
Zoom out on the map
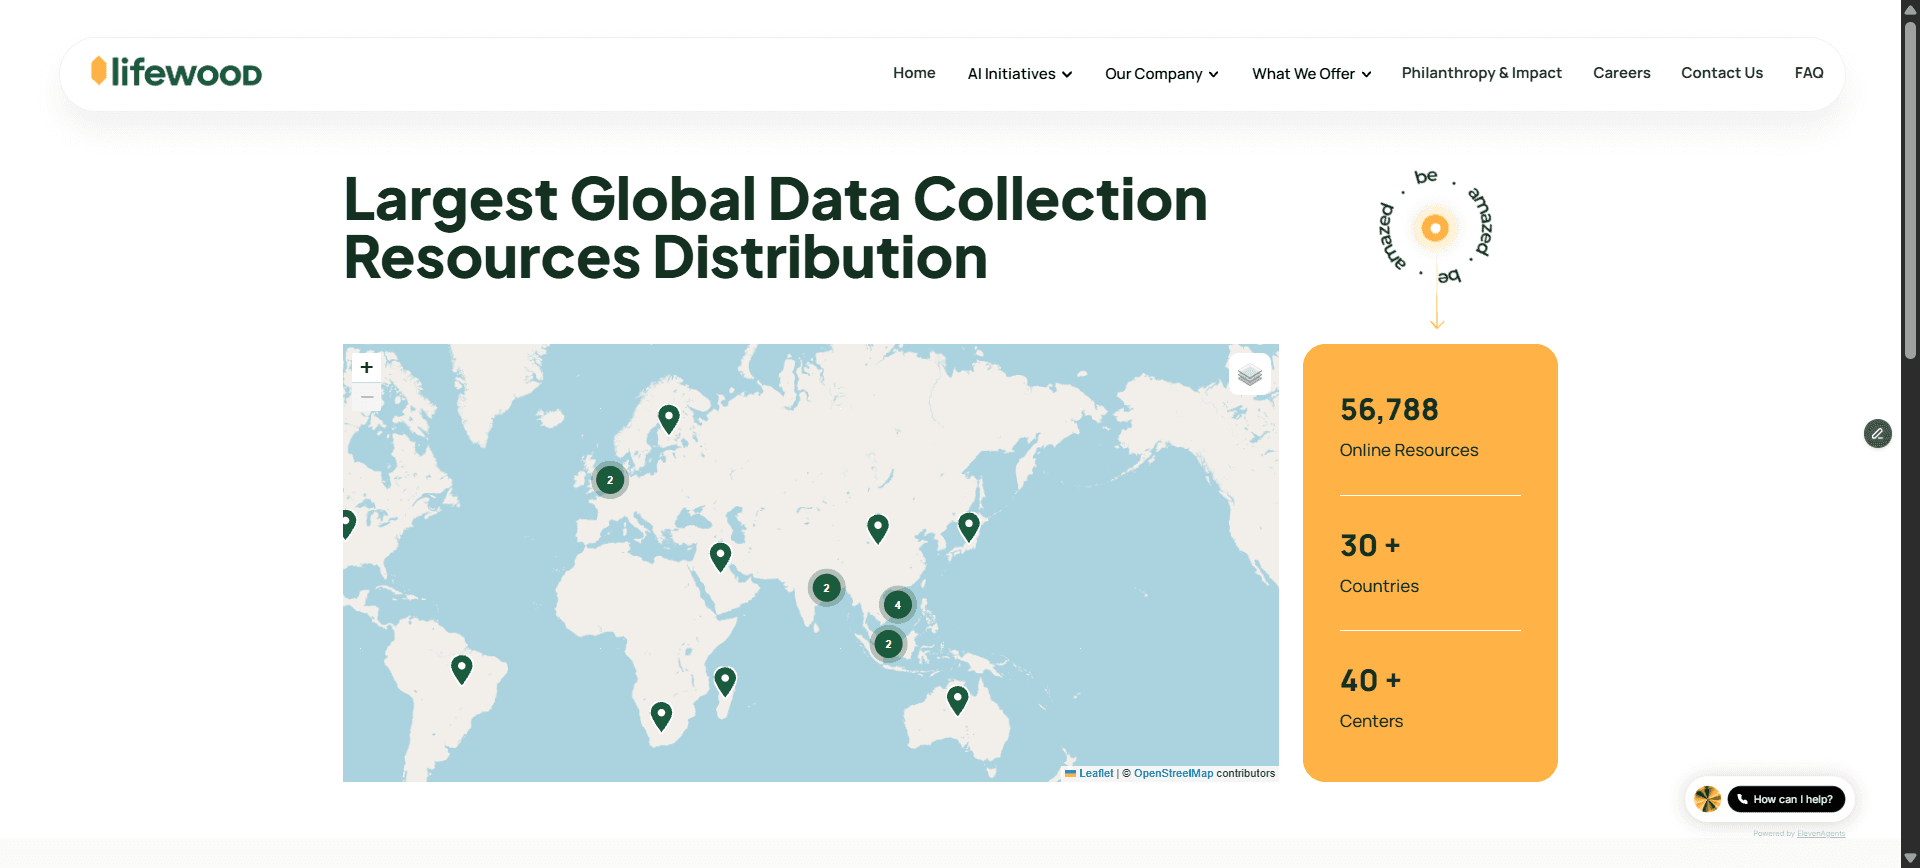point(367,397)
